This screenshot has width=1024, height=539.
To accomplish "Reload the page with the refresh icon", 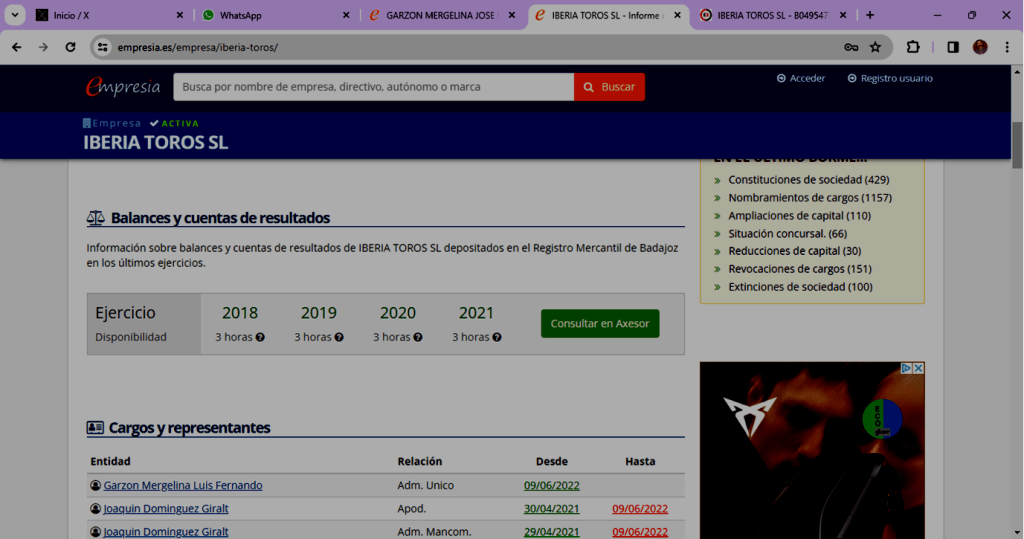I will tap(70, 47).
